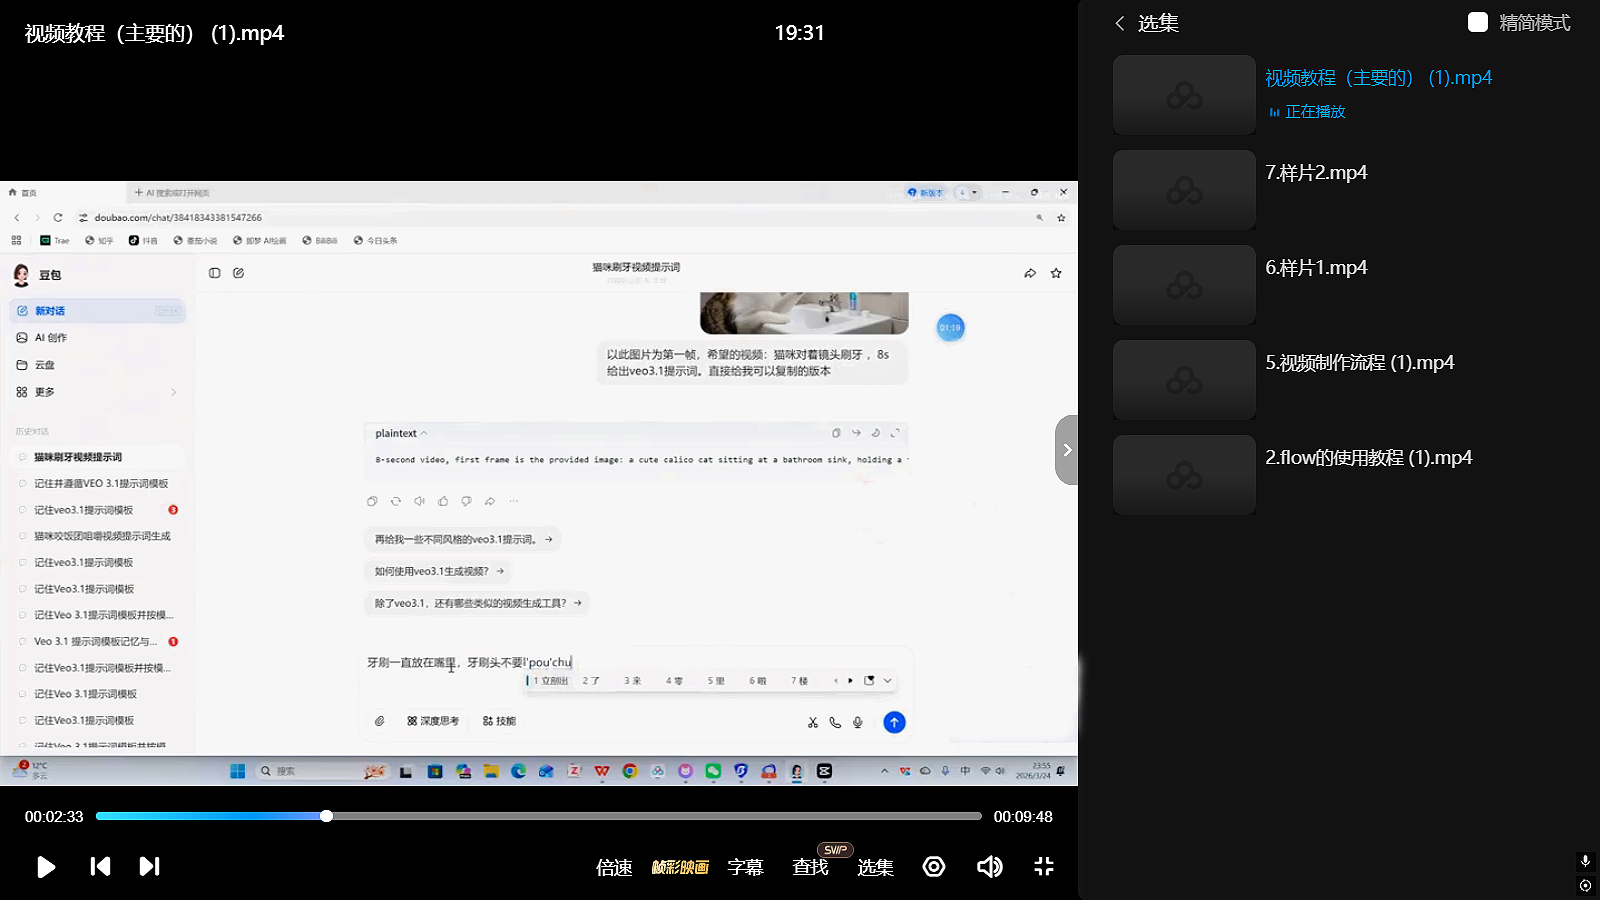
Task: Click the video progress bar handle
Action: pos(326,816)
